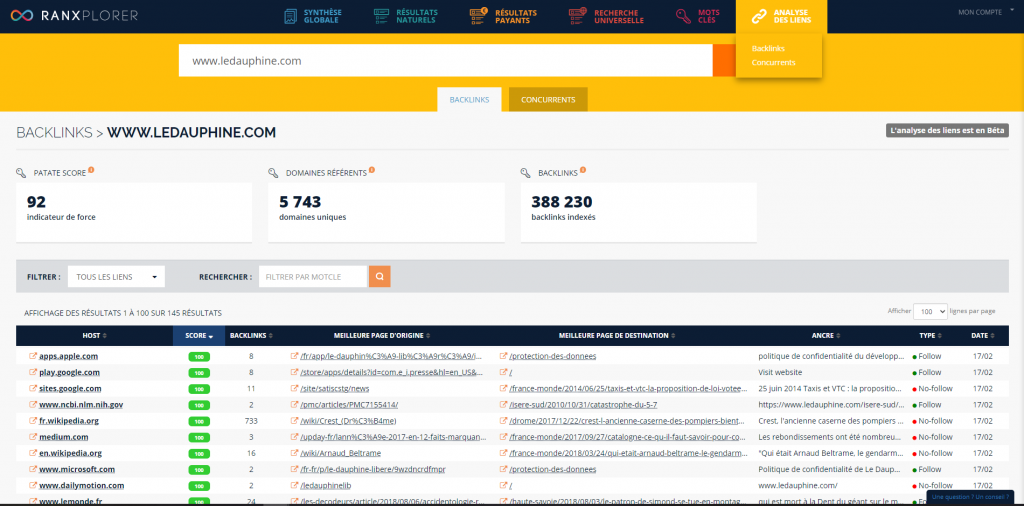Open the www.microsoft.com host link

pos(77,469)
